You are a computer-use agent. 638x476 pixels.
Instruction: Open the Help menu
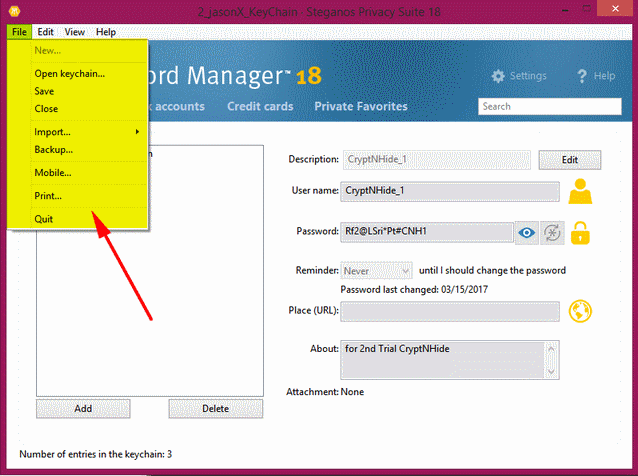106,32
